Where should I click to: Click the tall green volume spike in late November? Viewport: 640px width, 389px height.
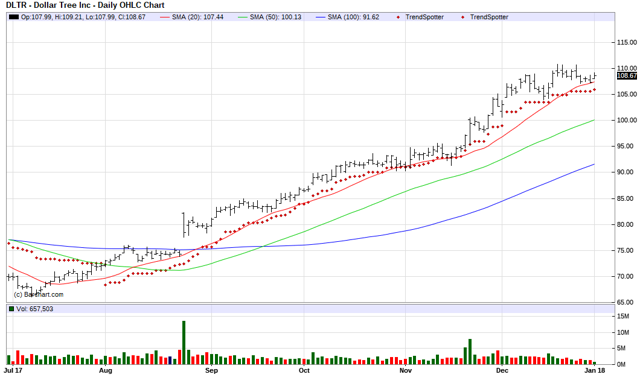[x=470, y=351]
